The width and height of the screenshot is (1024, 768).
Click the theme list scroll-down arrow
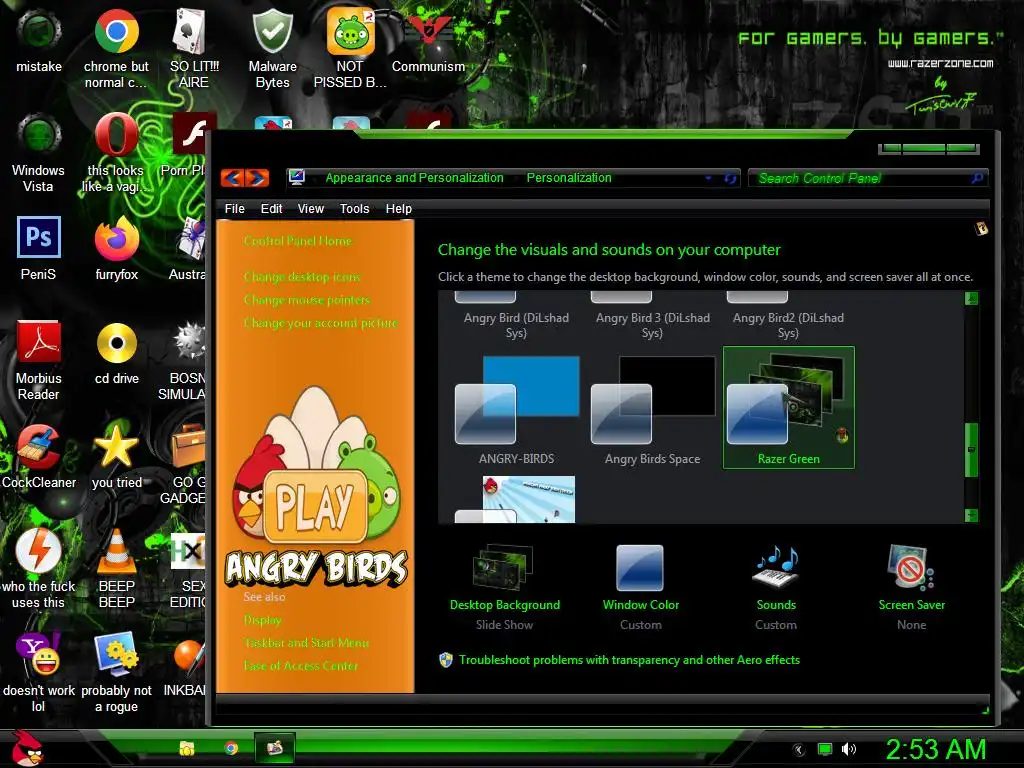click(971, 515)
